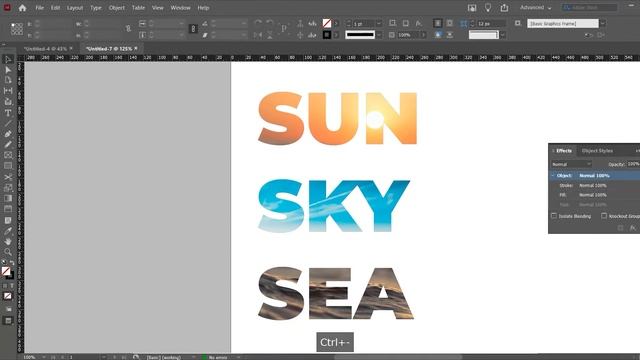
Task: Toggle constrain proportions for width and height
Action: (128, 29)
